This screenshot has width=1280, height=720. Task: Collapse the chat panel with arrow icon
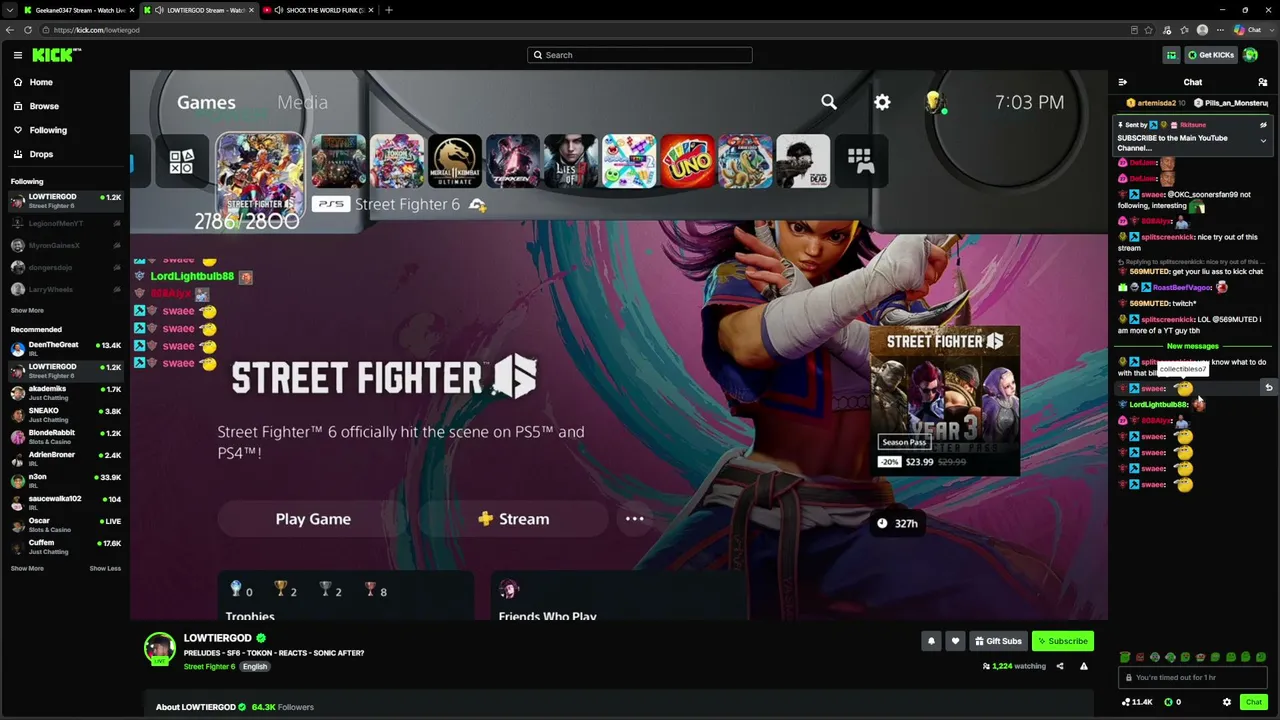(x=1123, y=82)
